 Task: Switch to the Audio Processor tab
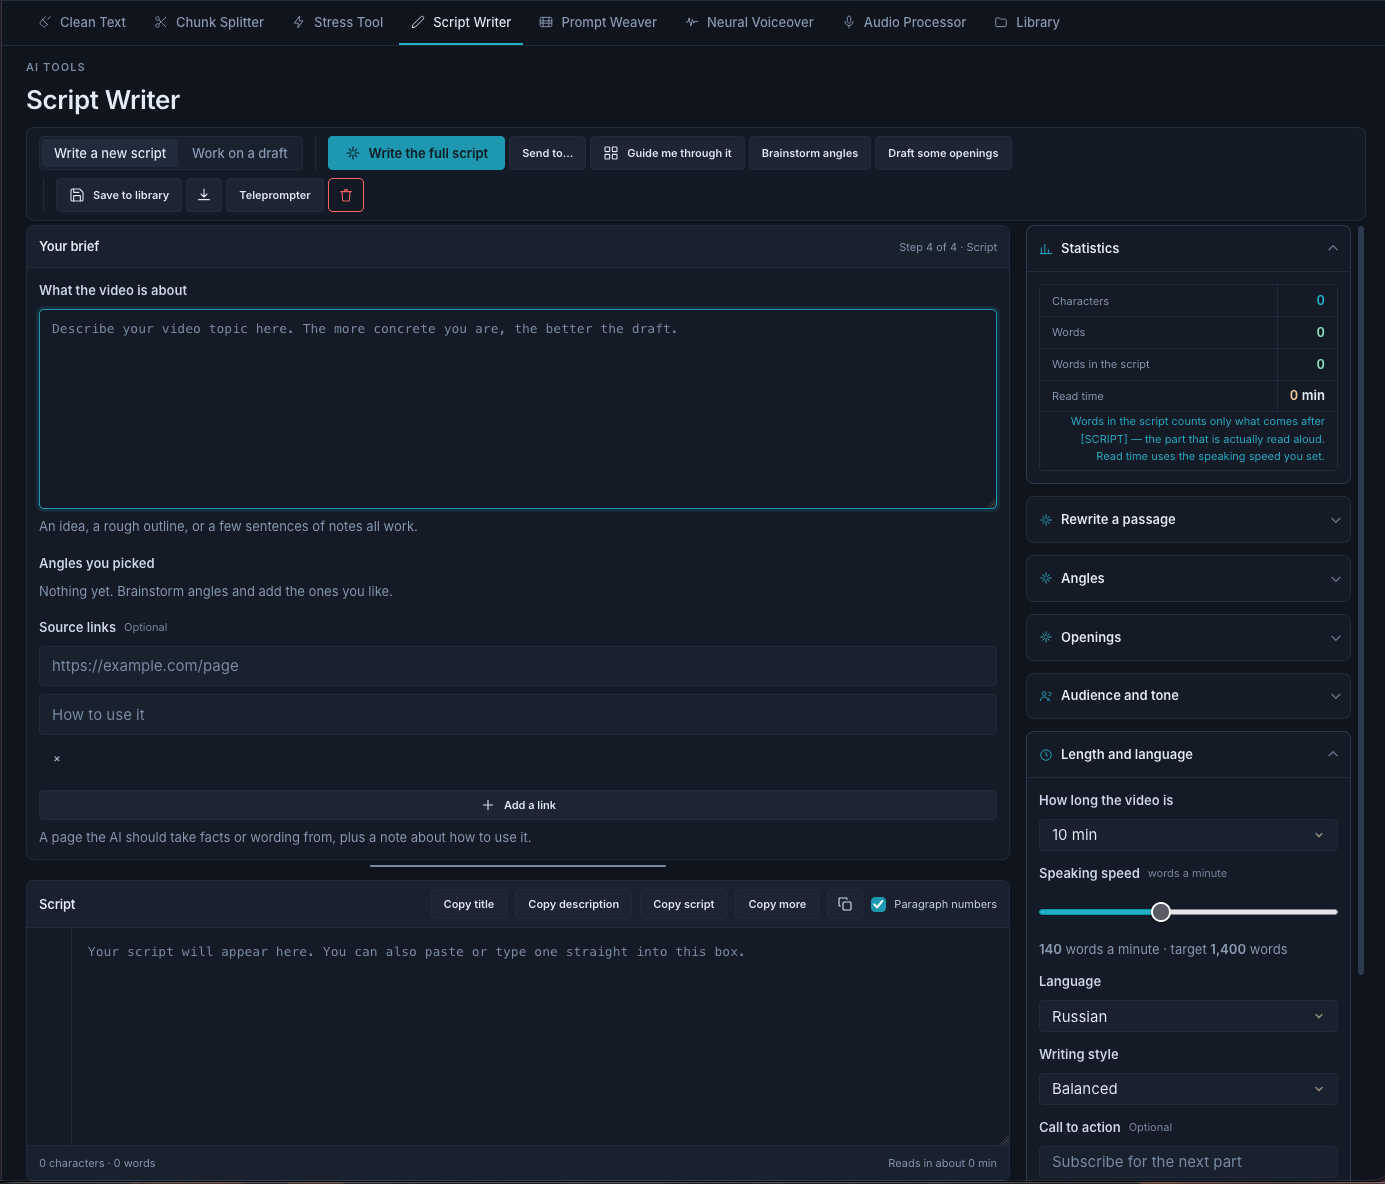[904, 22]
